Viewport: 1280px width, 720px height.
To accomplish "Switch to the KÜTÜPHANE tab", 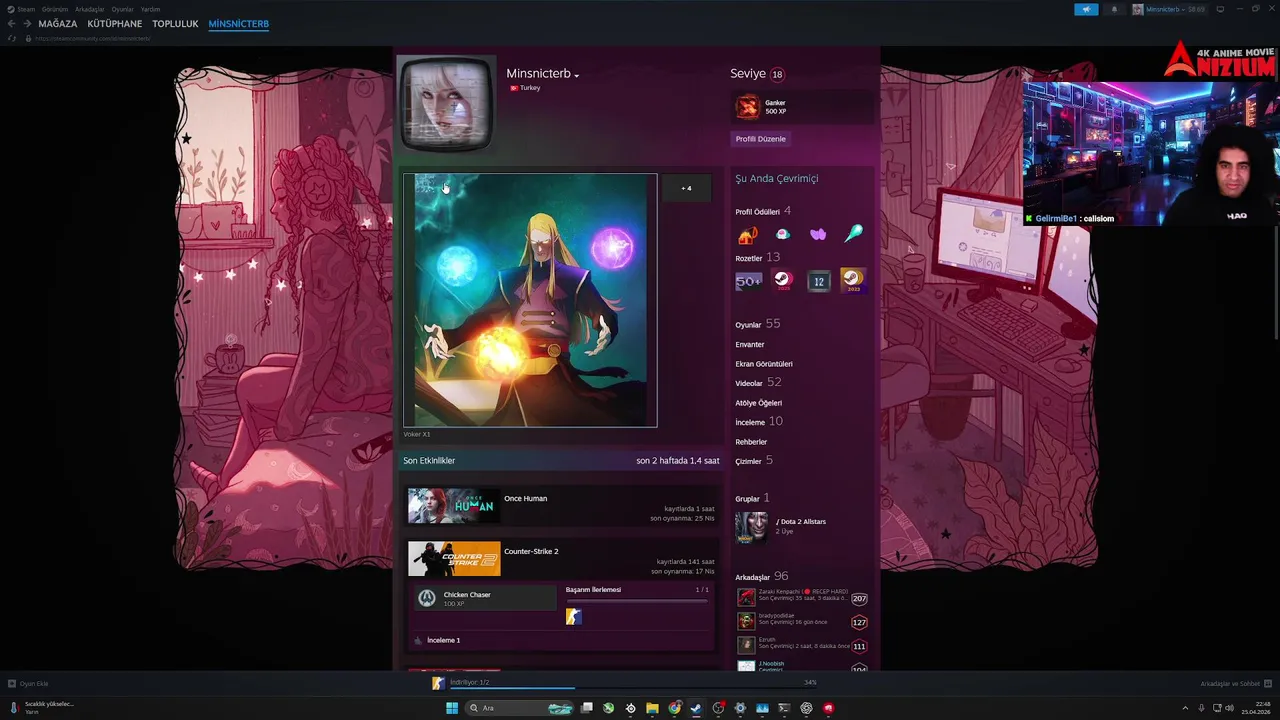I will coord(115,24).
